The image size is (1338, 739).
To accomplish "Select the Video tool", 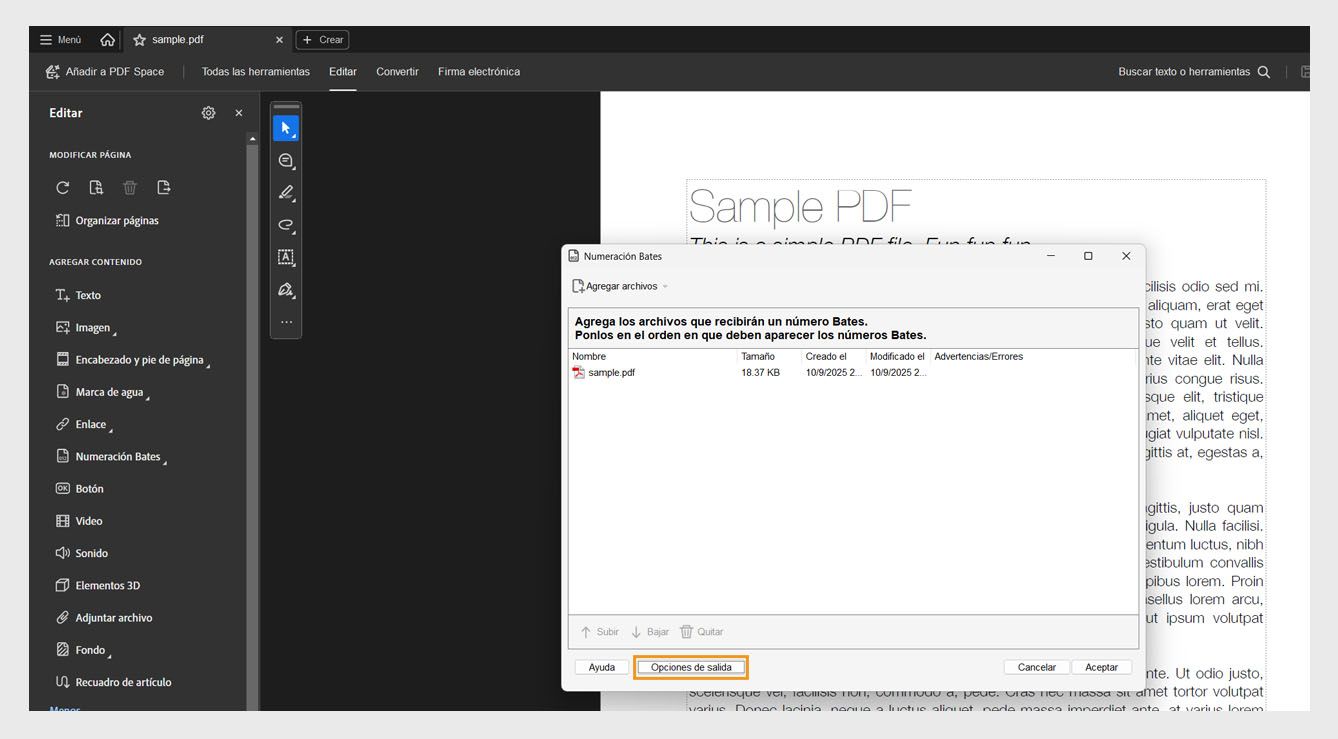I will (78, 521).
